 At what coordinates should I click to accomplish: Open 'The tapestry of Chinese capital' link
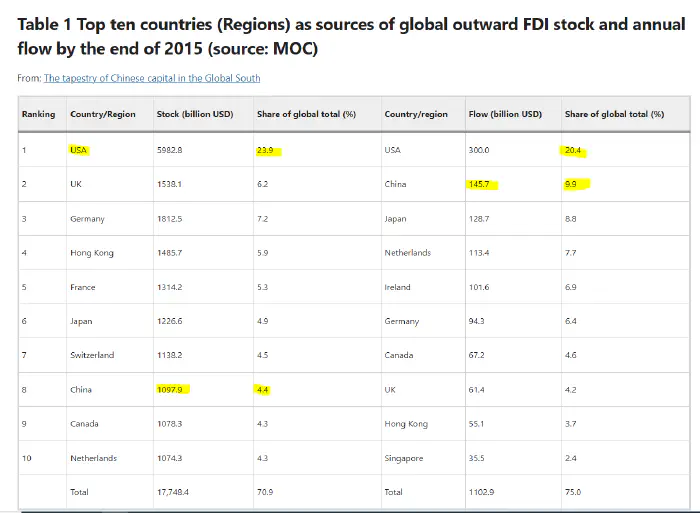151,78
